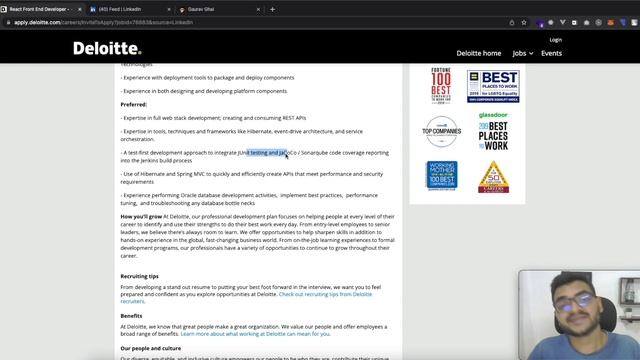Click the Login link
This screenshot has width=640, height=360.
556,40
